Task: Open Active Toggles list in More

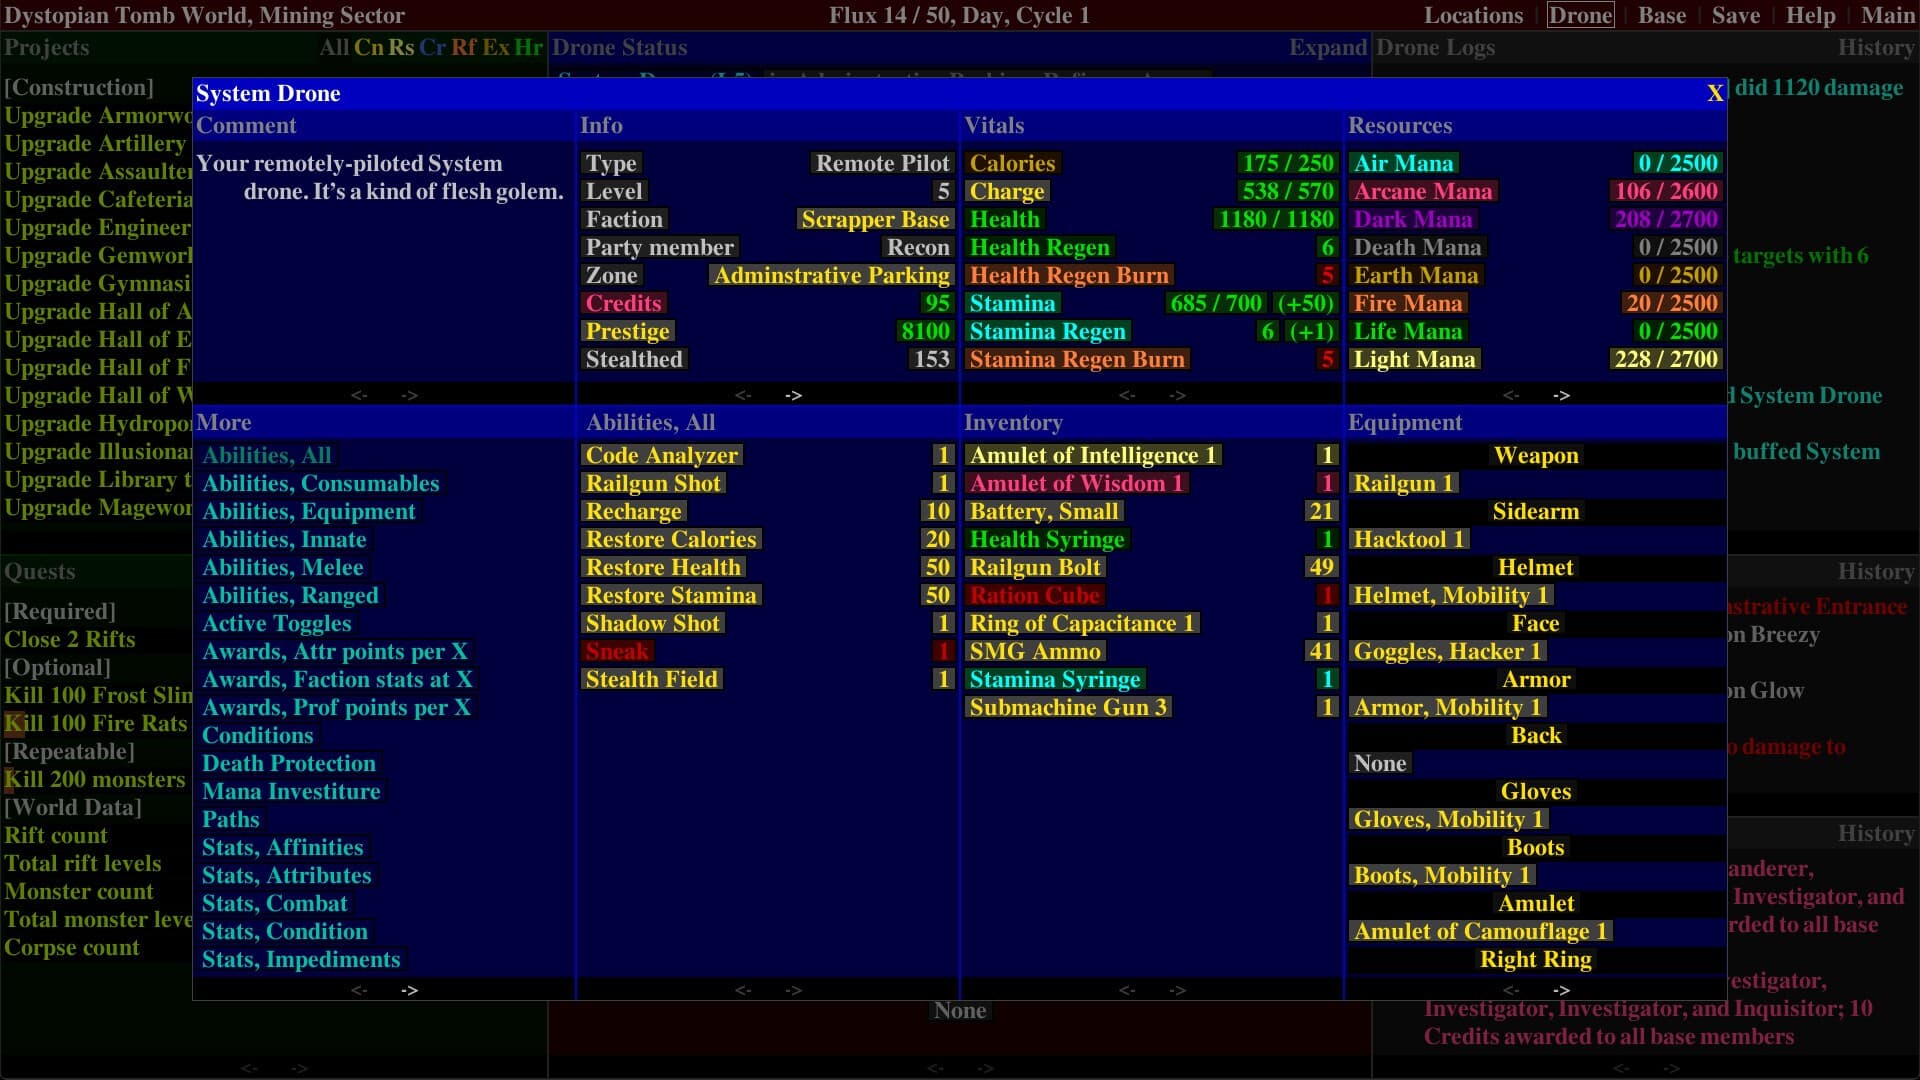Action: [x=276, y=624]
